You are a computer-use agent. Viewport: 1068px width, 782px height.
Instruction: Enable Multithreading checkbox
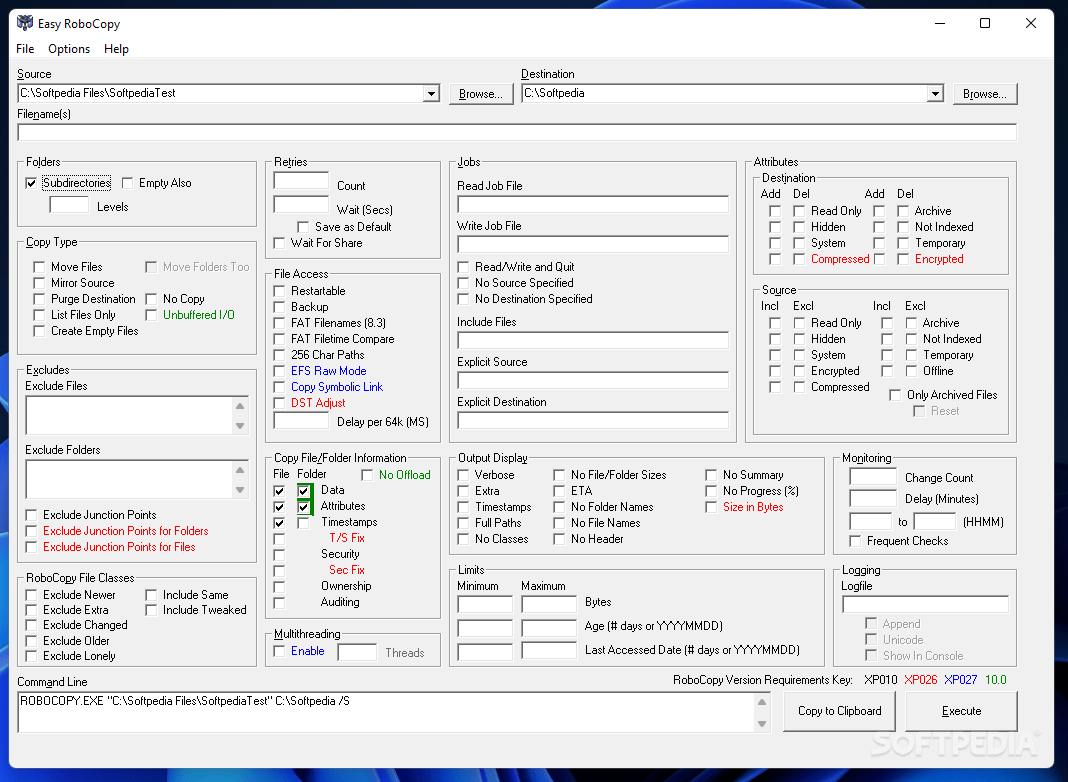(279, 651)
